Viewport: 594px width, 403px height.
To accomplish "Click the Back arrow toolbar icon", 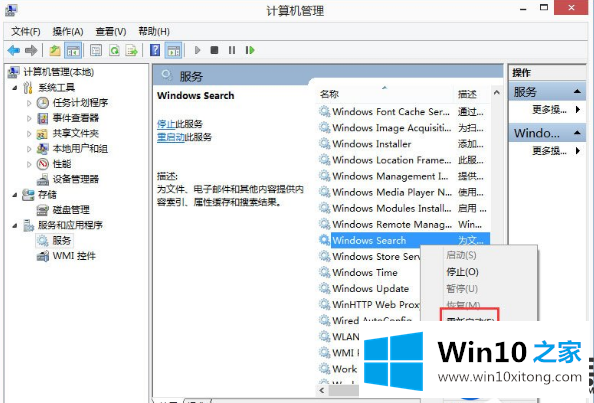I will pyautogui.click(x=14, y=50).
